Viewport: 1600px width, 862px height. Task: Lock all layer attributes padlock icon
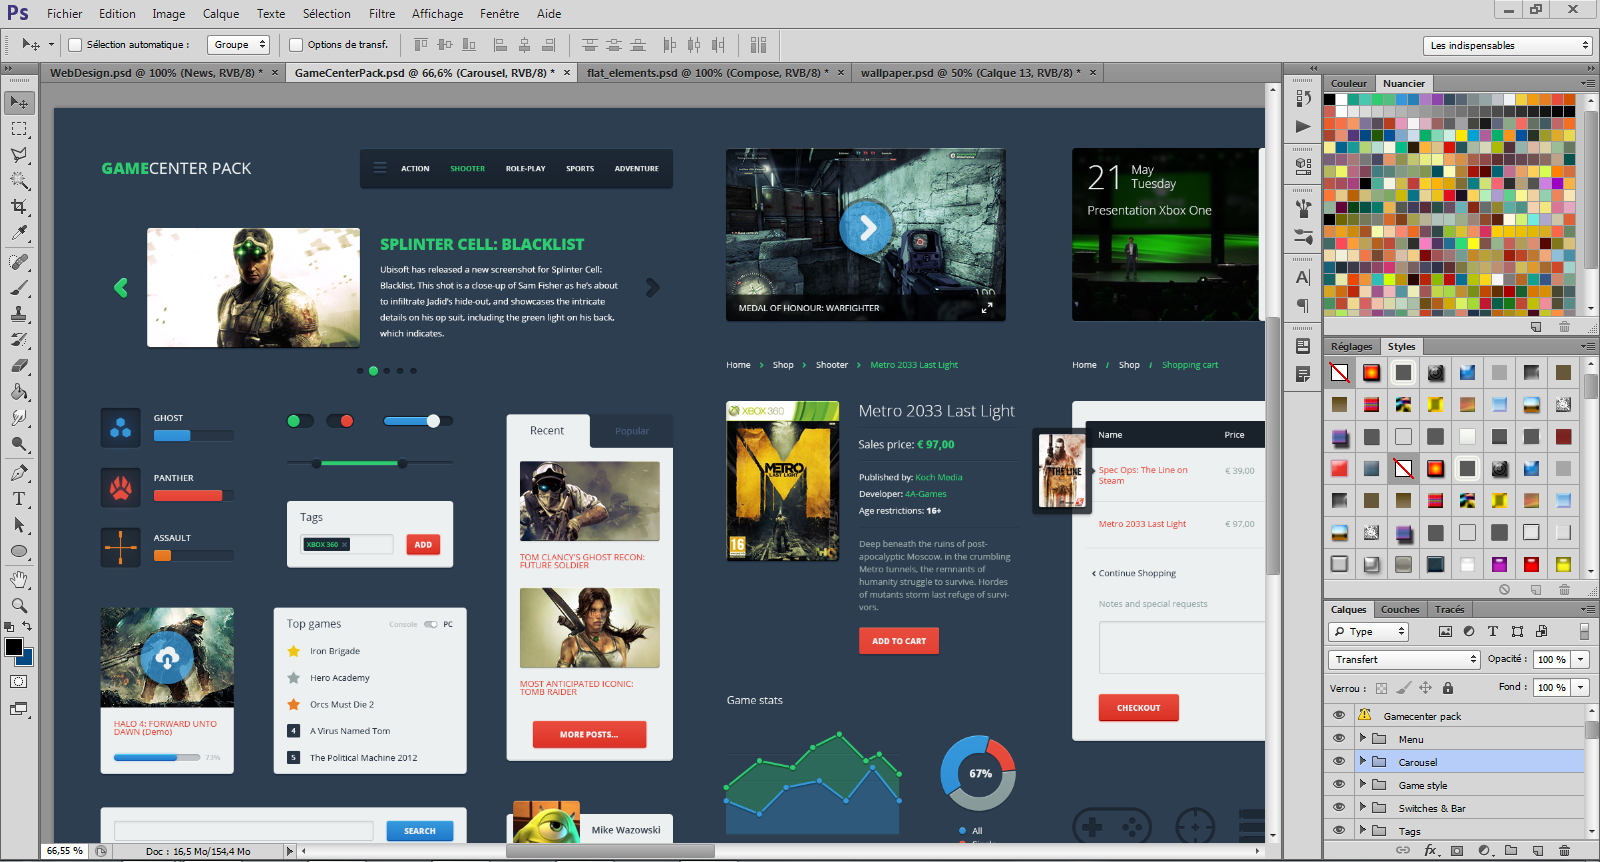point(1447,688)
